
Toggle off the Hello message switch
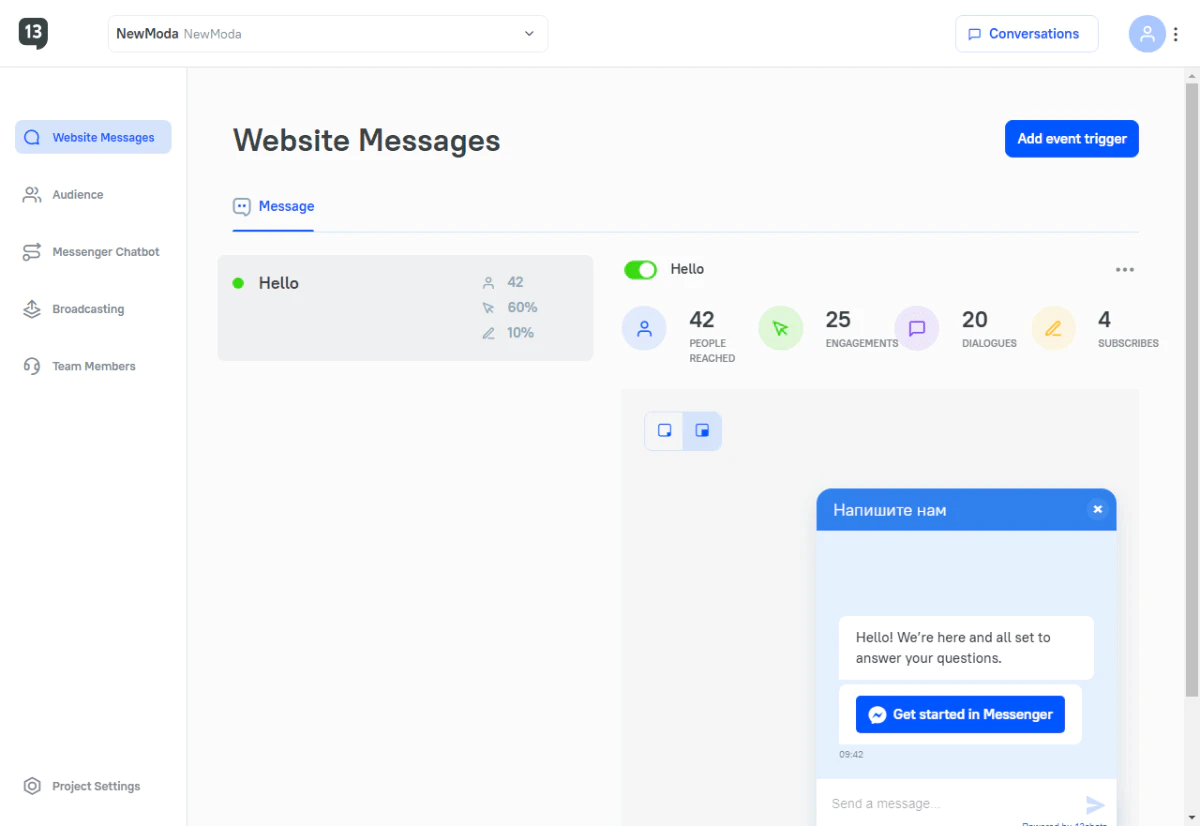[640, 270]
